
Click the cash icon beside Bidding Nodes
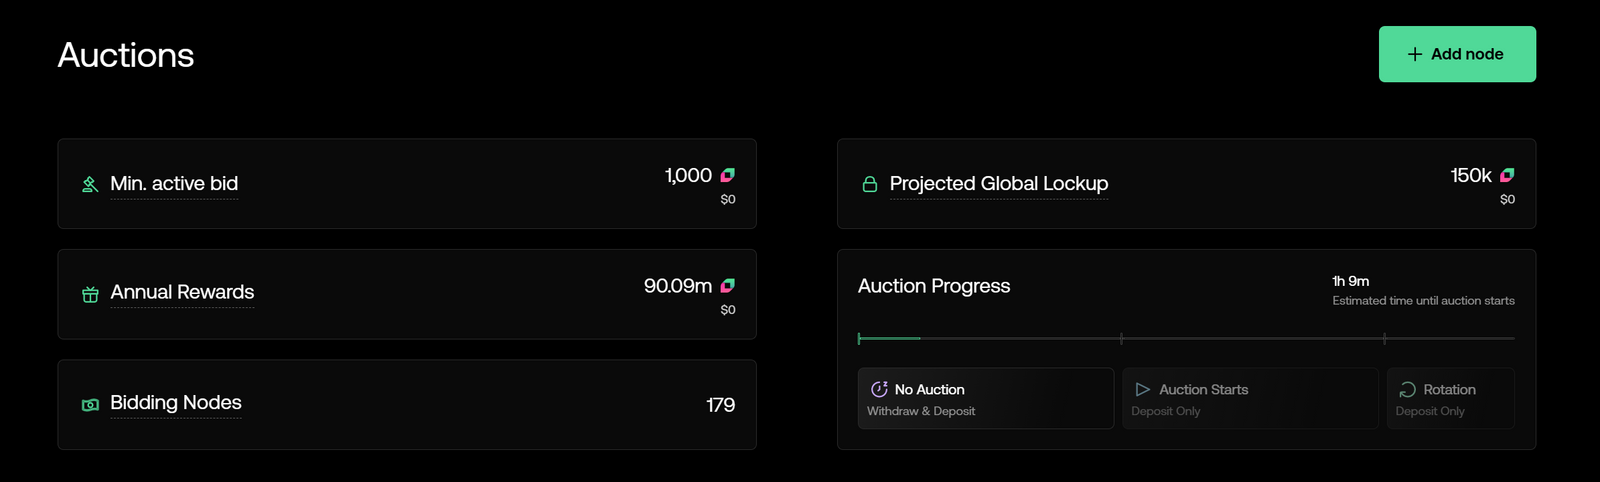coord(90,405)
